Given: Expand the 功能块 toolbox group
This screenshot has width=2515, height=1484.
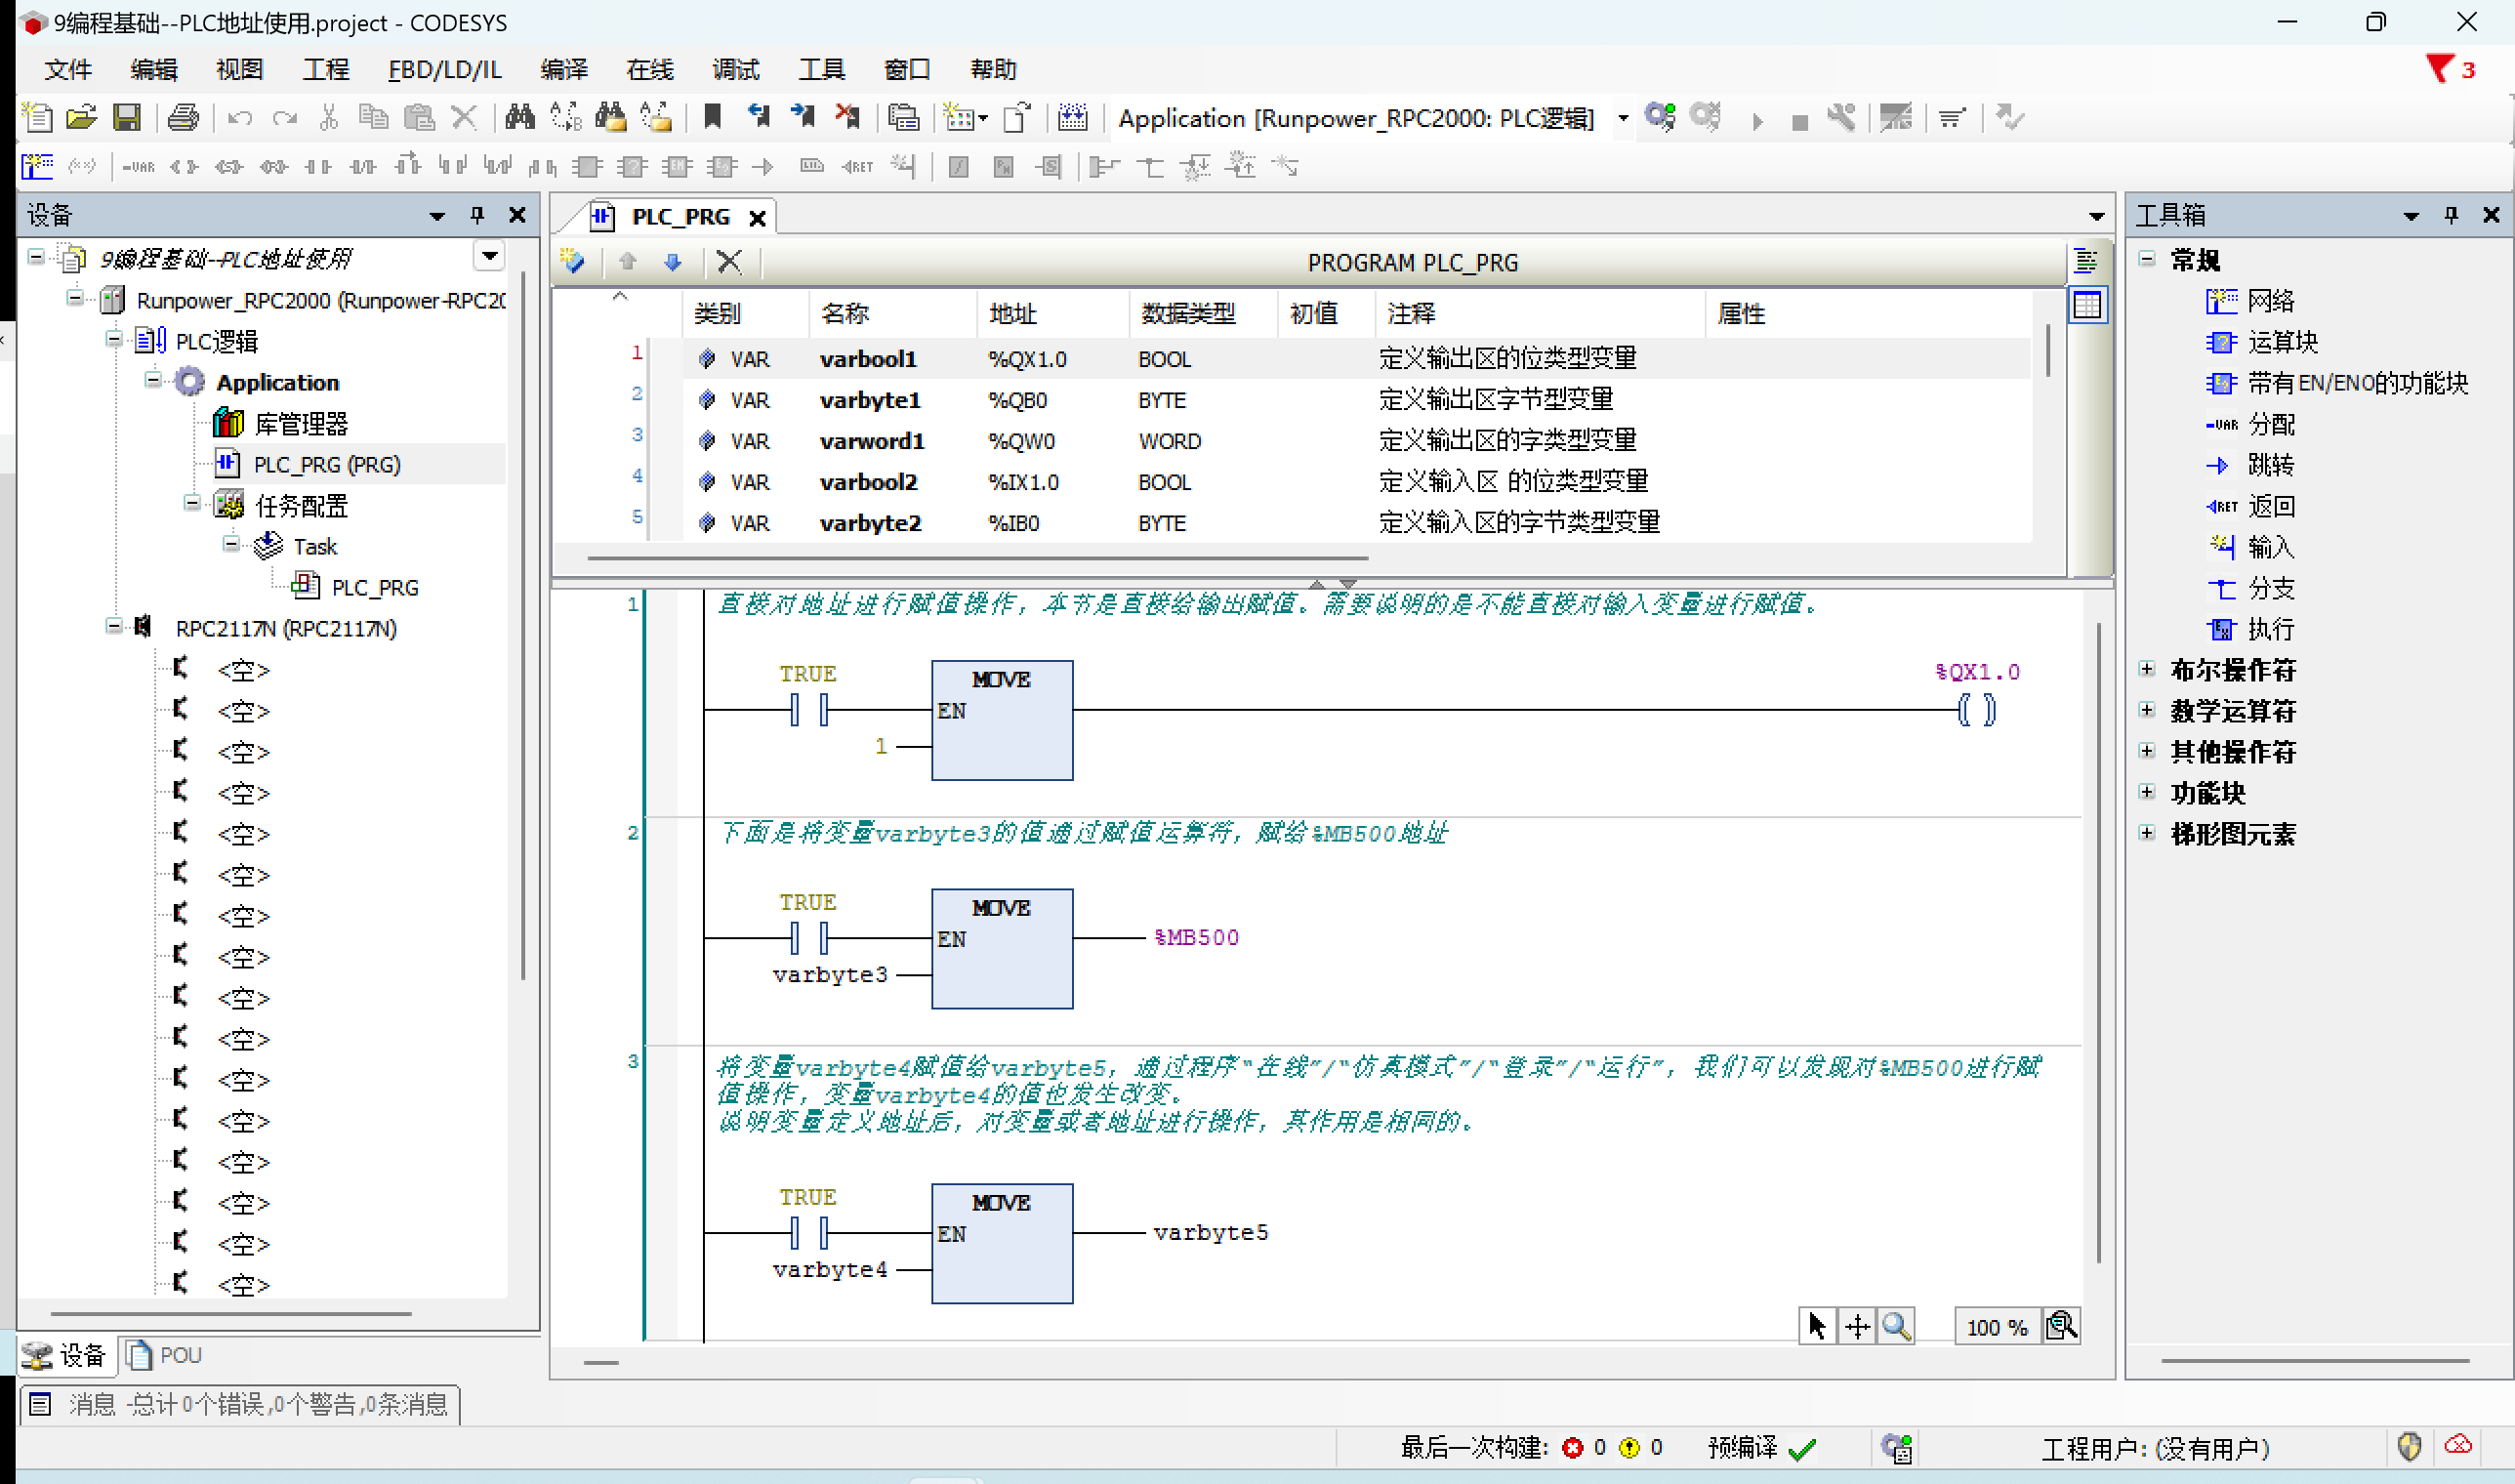Looking at the screenshot, I should coord(2146,791).
